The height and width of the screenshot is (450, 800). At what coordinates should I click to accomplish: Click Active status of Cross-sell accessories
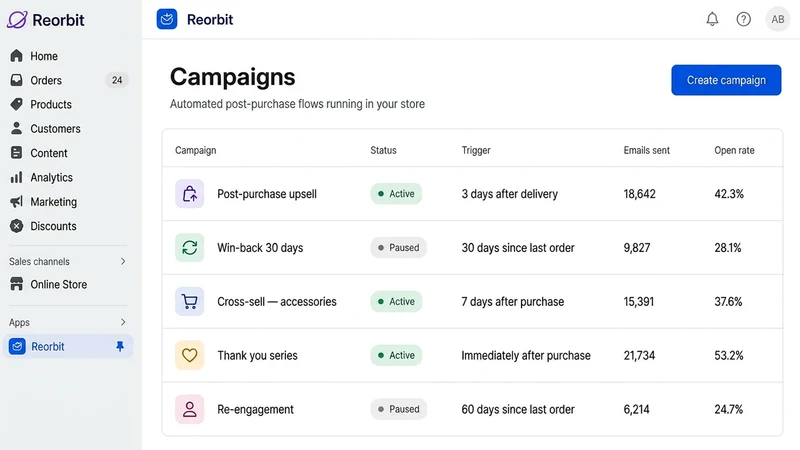(396, 302)
